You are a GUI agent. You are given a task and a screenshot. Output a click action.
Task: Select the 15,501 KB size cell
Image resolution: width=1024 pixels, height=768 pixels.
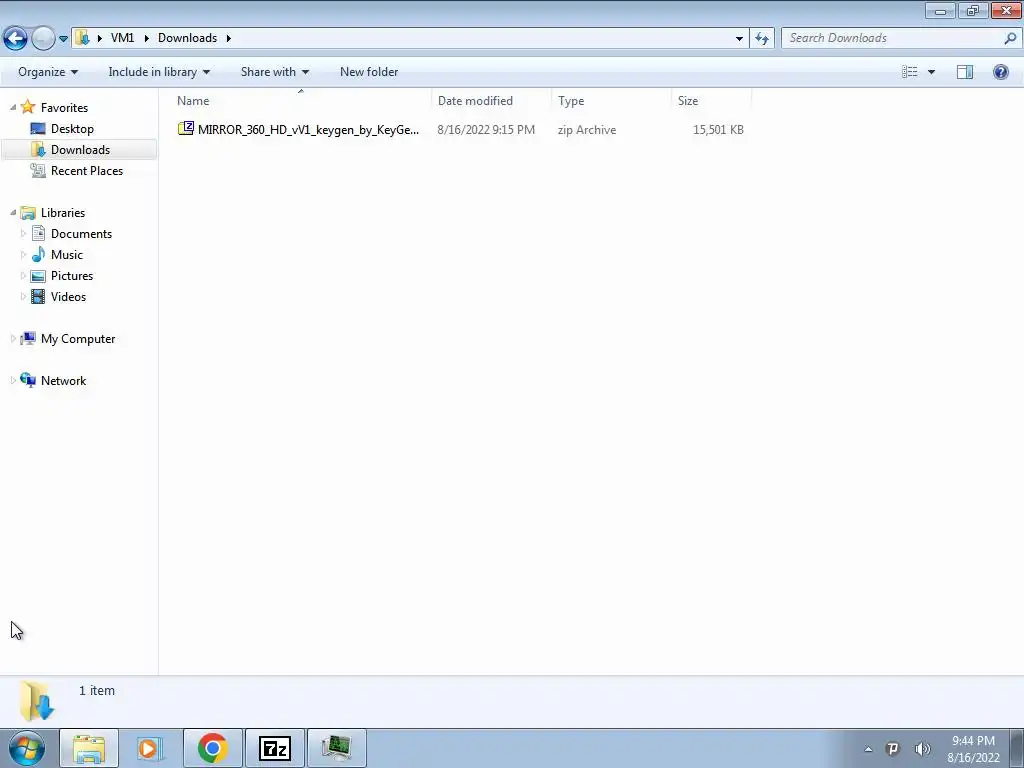click(718, 129)
